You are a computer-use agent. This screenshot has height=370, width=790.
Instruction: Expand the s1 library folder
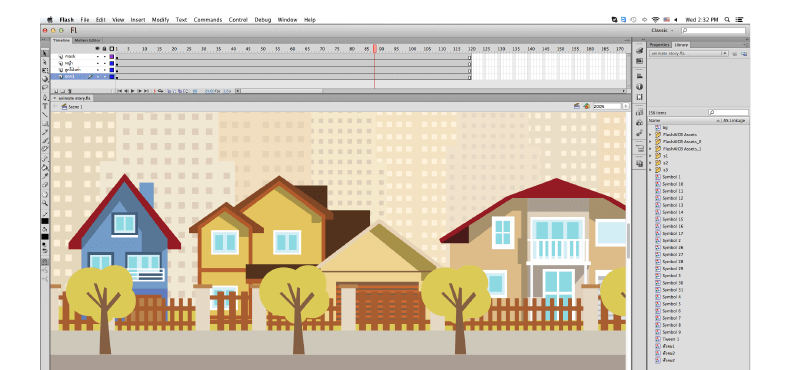point(650,156)
